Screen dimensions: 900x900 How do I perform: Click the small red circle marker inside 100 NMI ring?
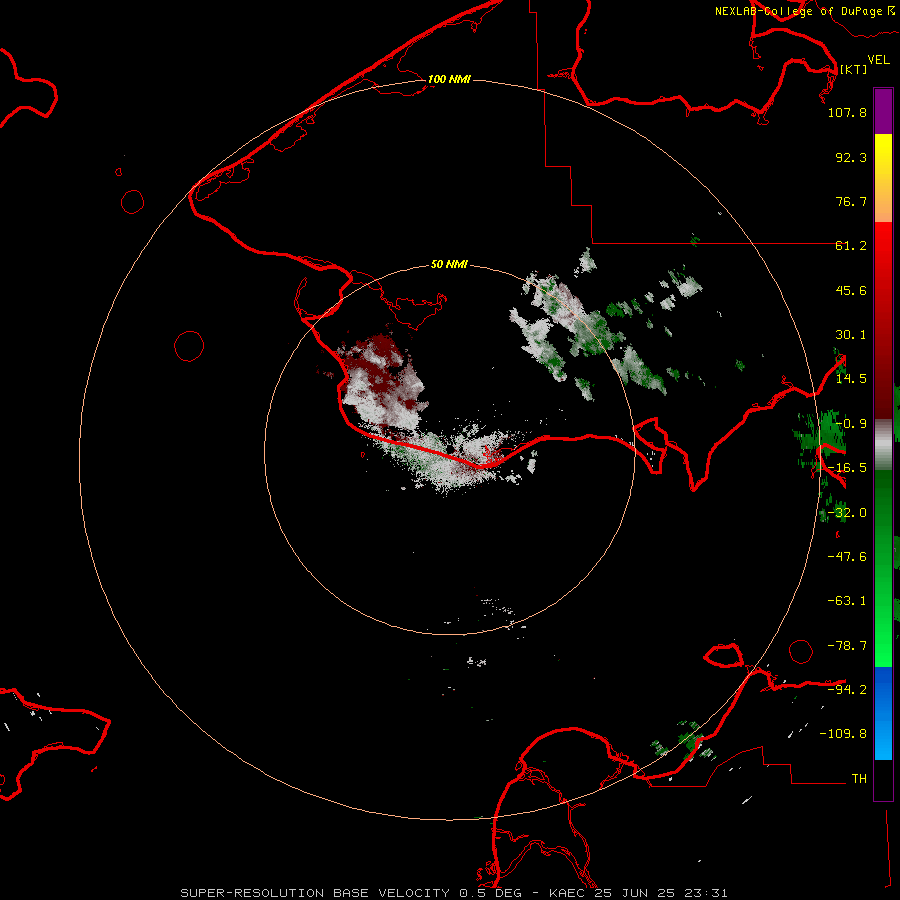(189, 346)
